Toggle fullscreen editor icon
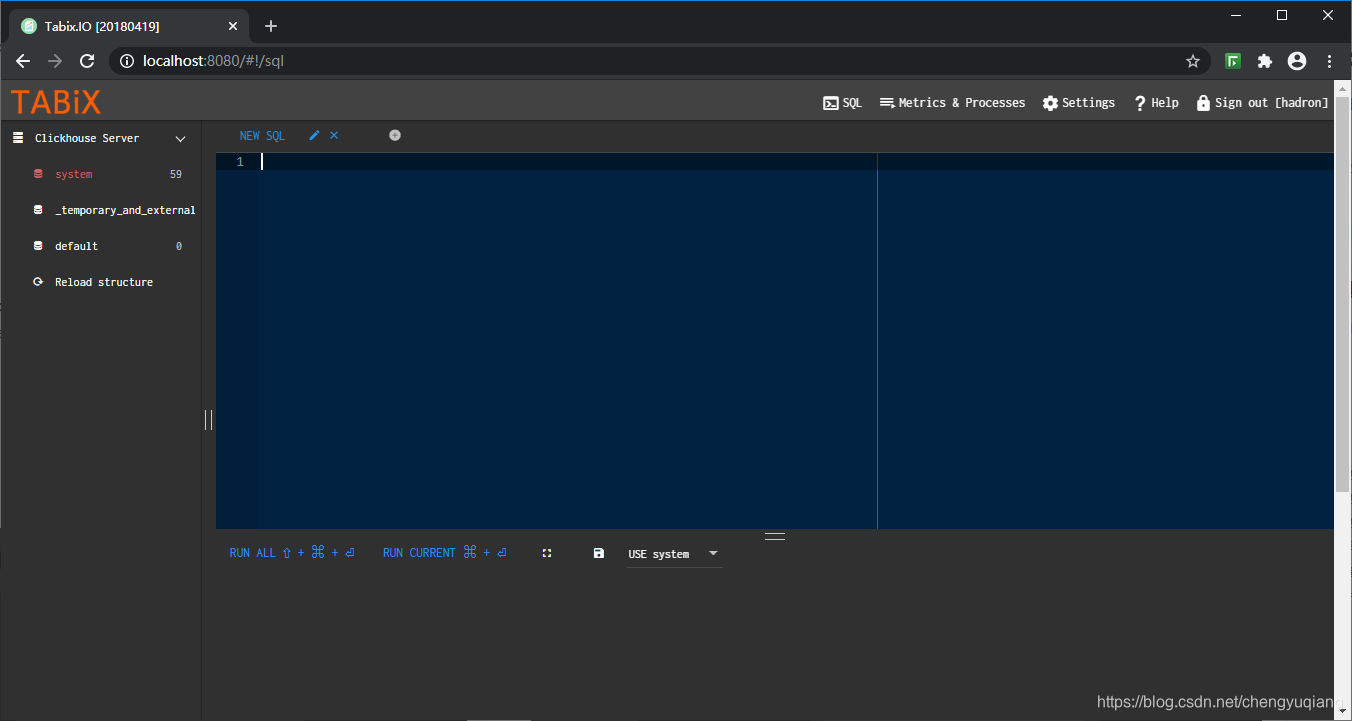The height and width of the screenshot is (721, 1352). click(x=547, y=553)
